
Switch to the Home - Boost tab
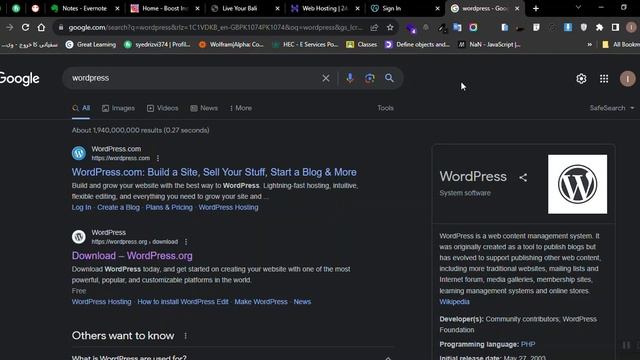(165, 8)
